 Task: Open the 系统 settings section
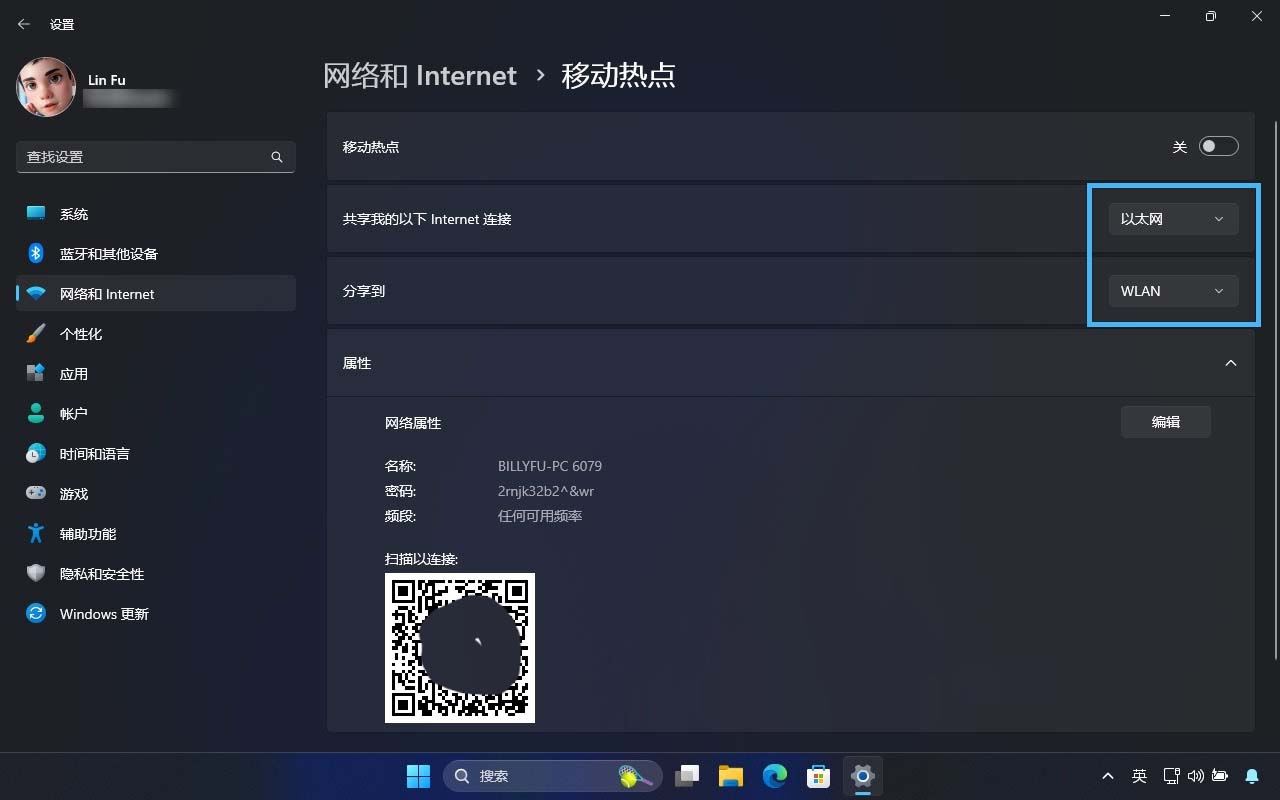[74, 213]
